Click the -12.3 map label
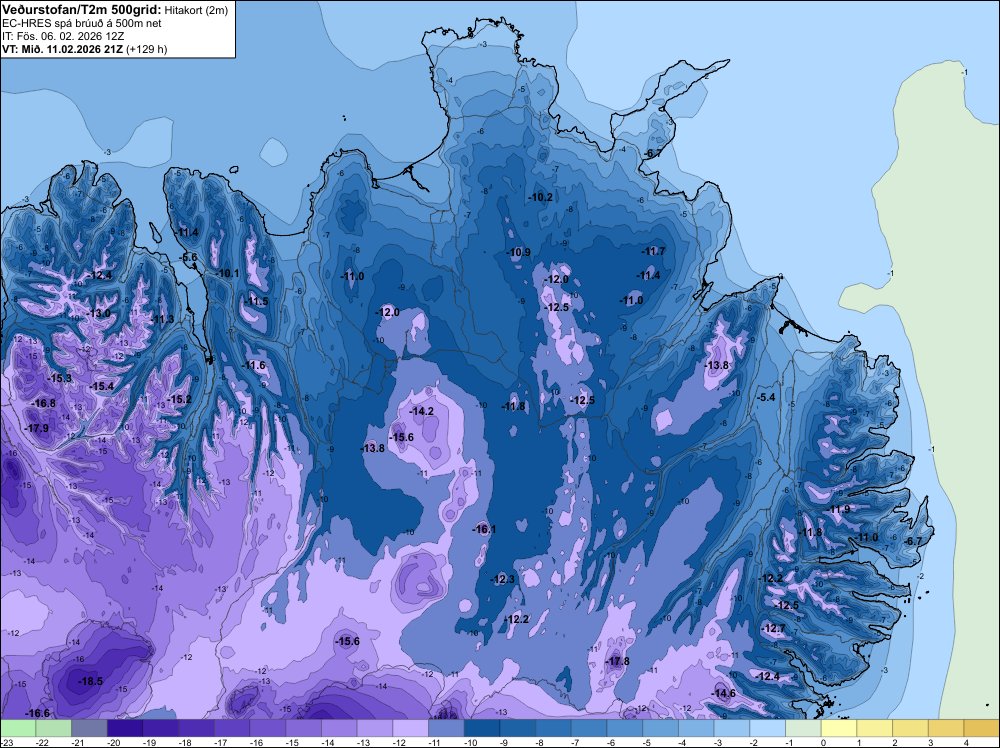 point(503,579)
